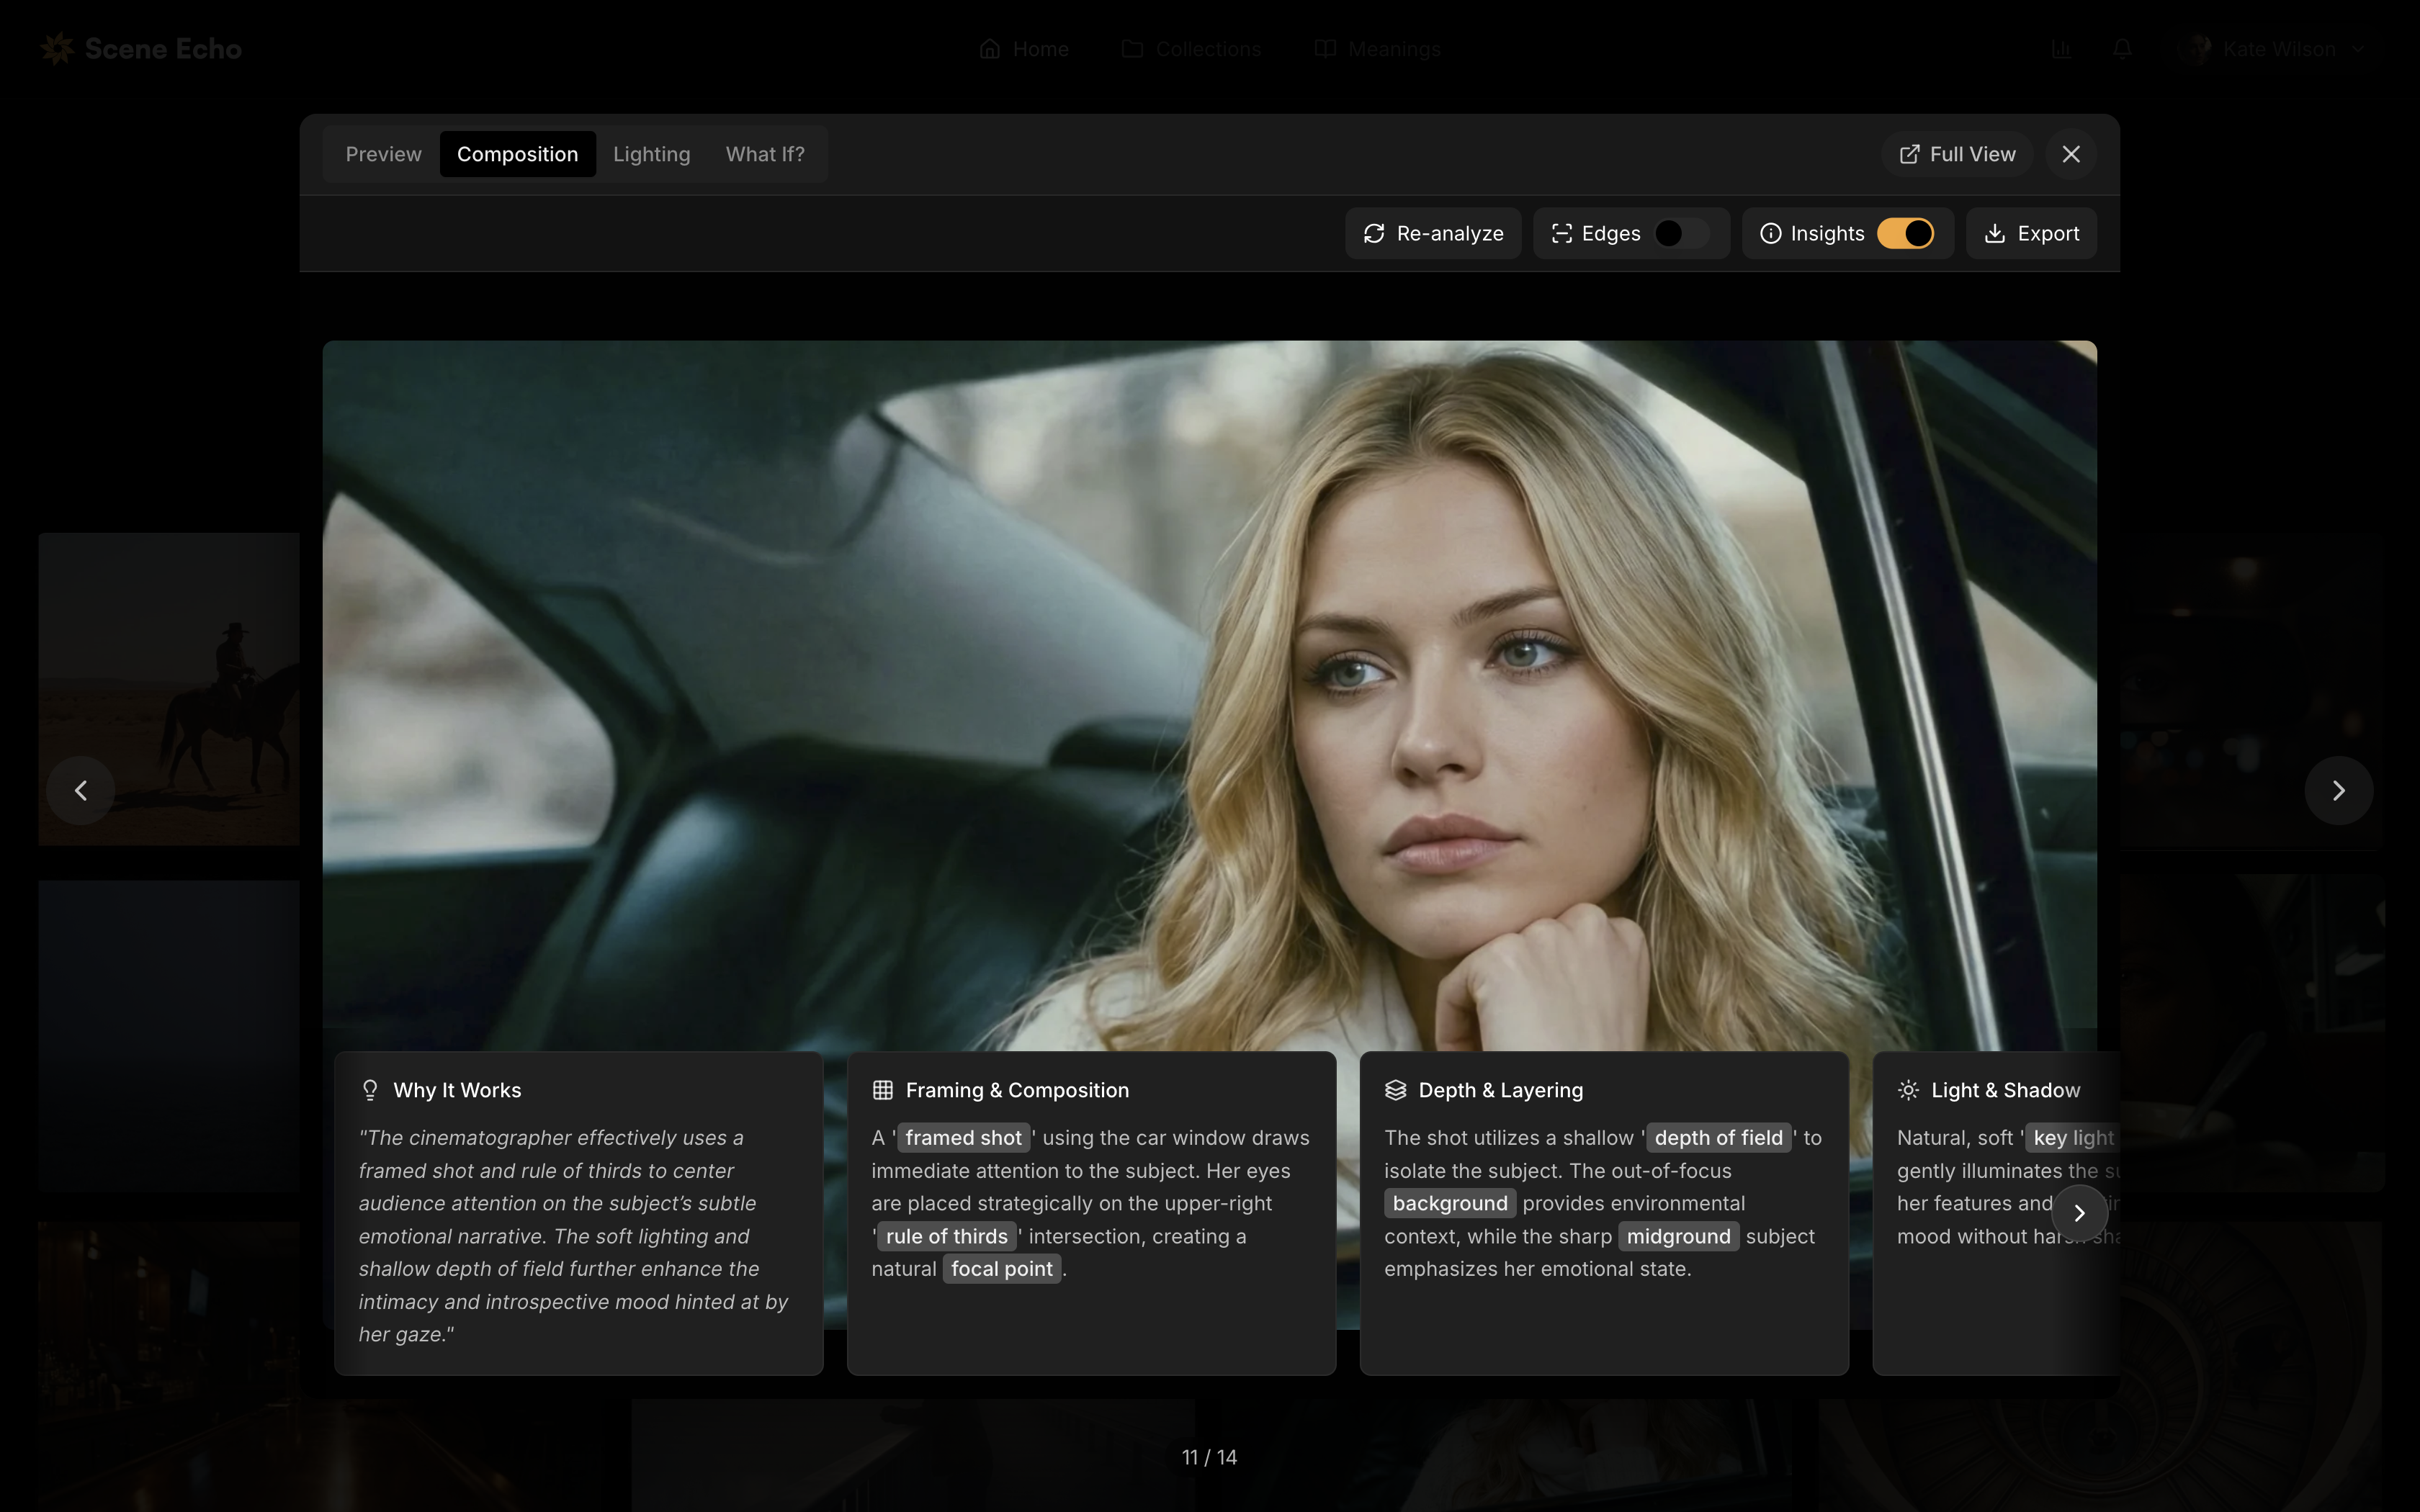Click the Why It Works lightbulb icon
The image size is (2420, 1512).
[370, 1090]
